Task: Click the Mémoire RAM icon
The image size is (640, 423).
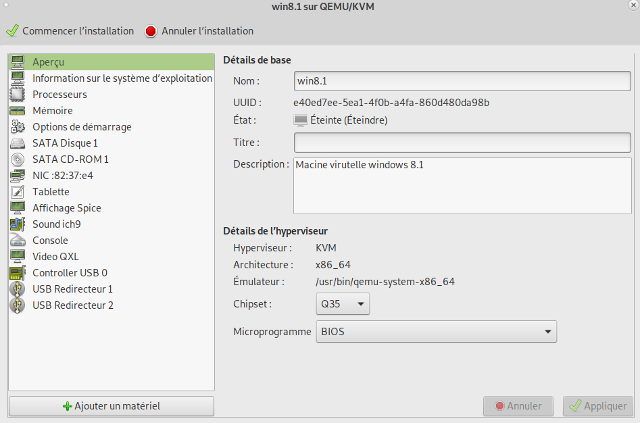Action: pos(18,111)
